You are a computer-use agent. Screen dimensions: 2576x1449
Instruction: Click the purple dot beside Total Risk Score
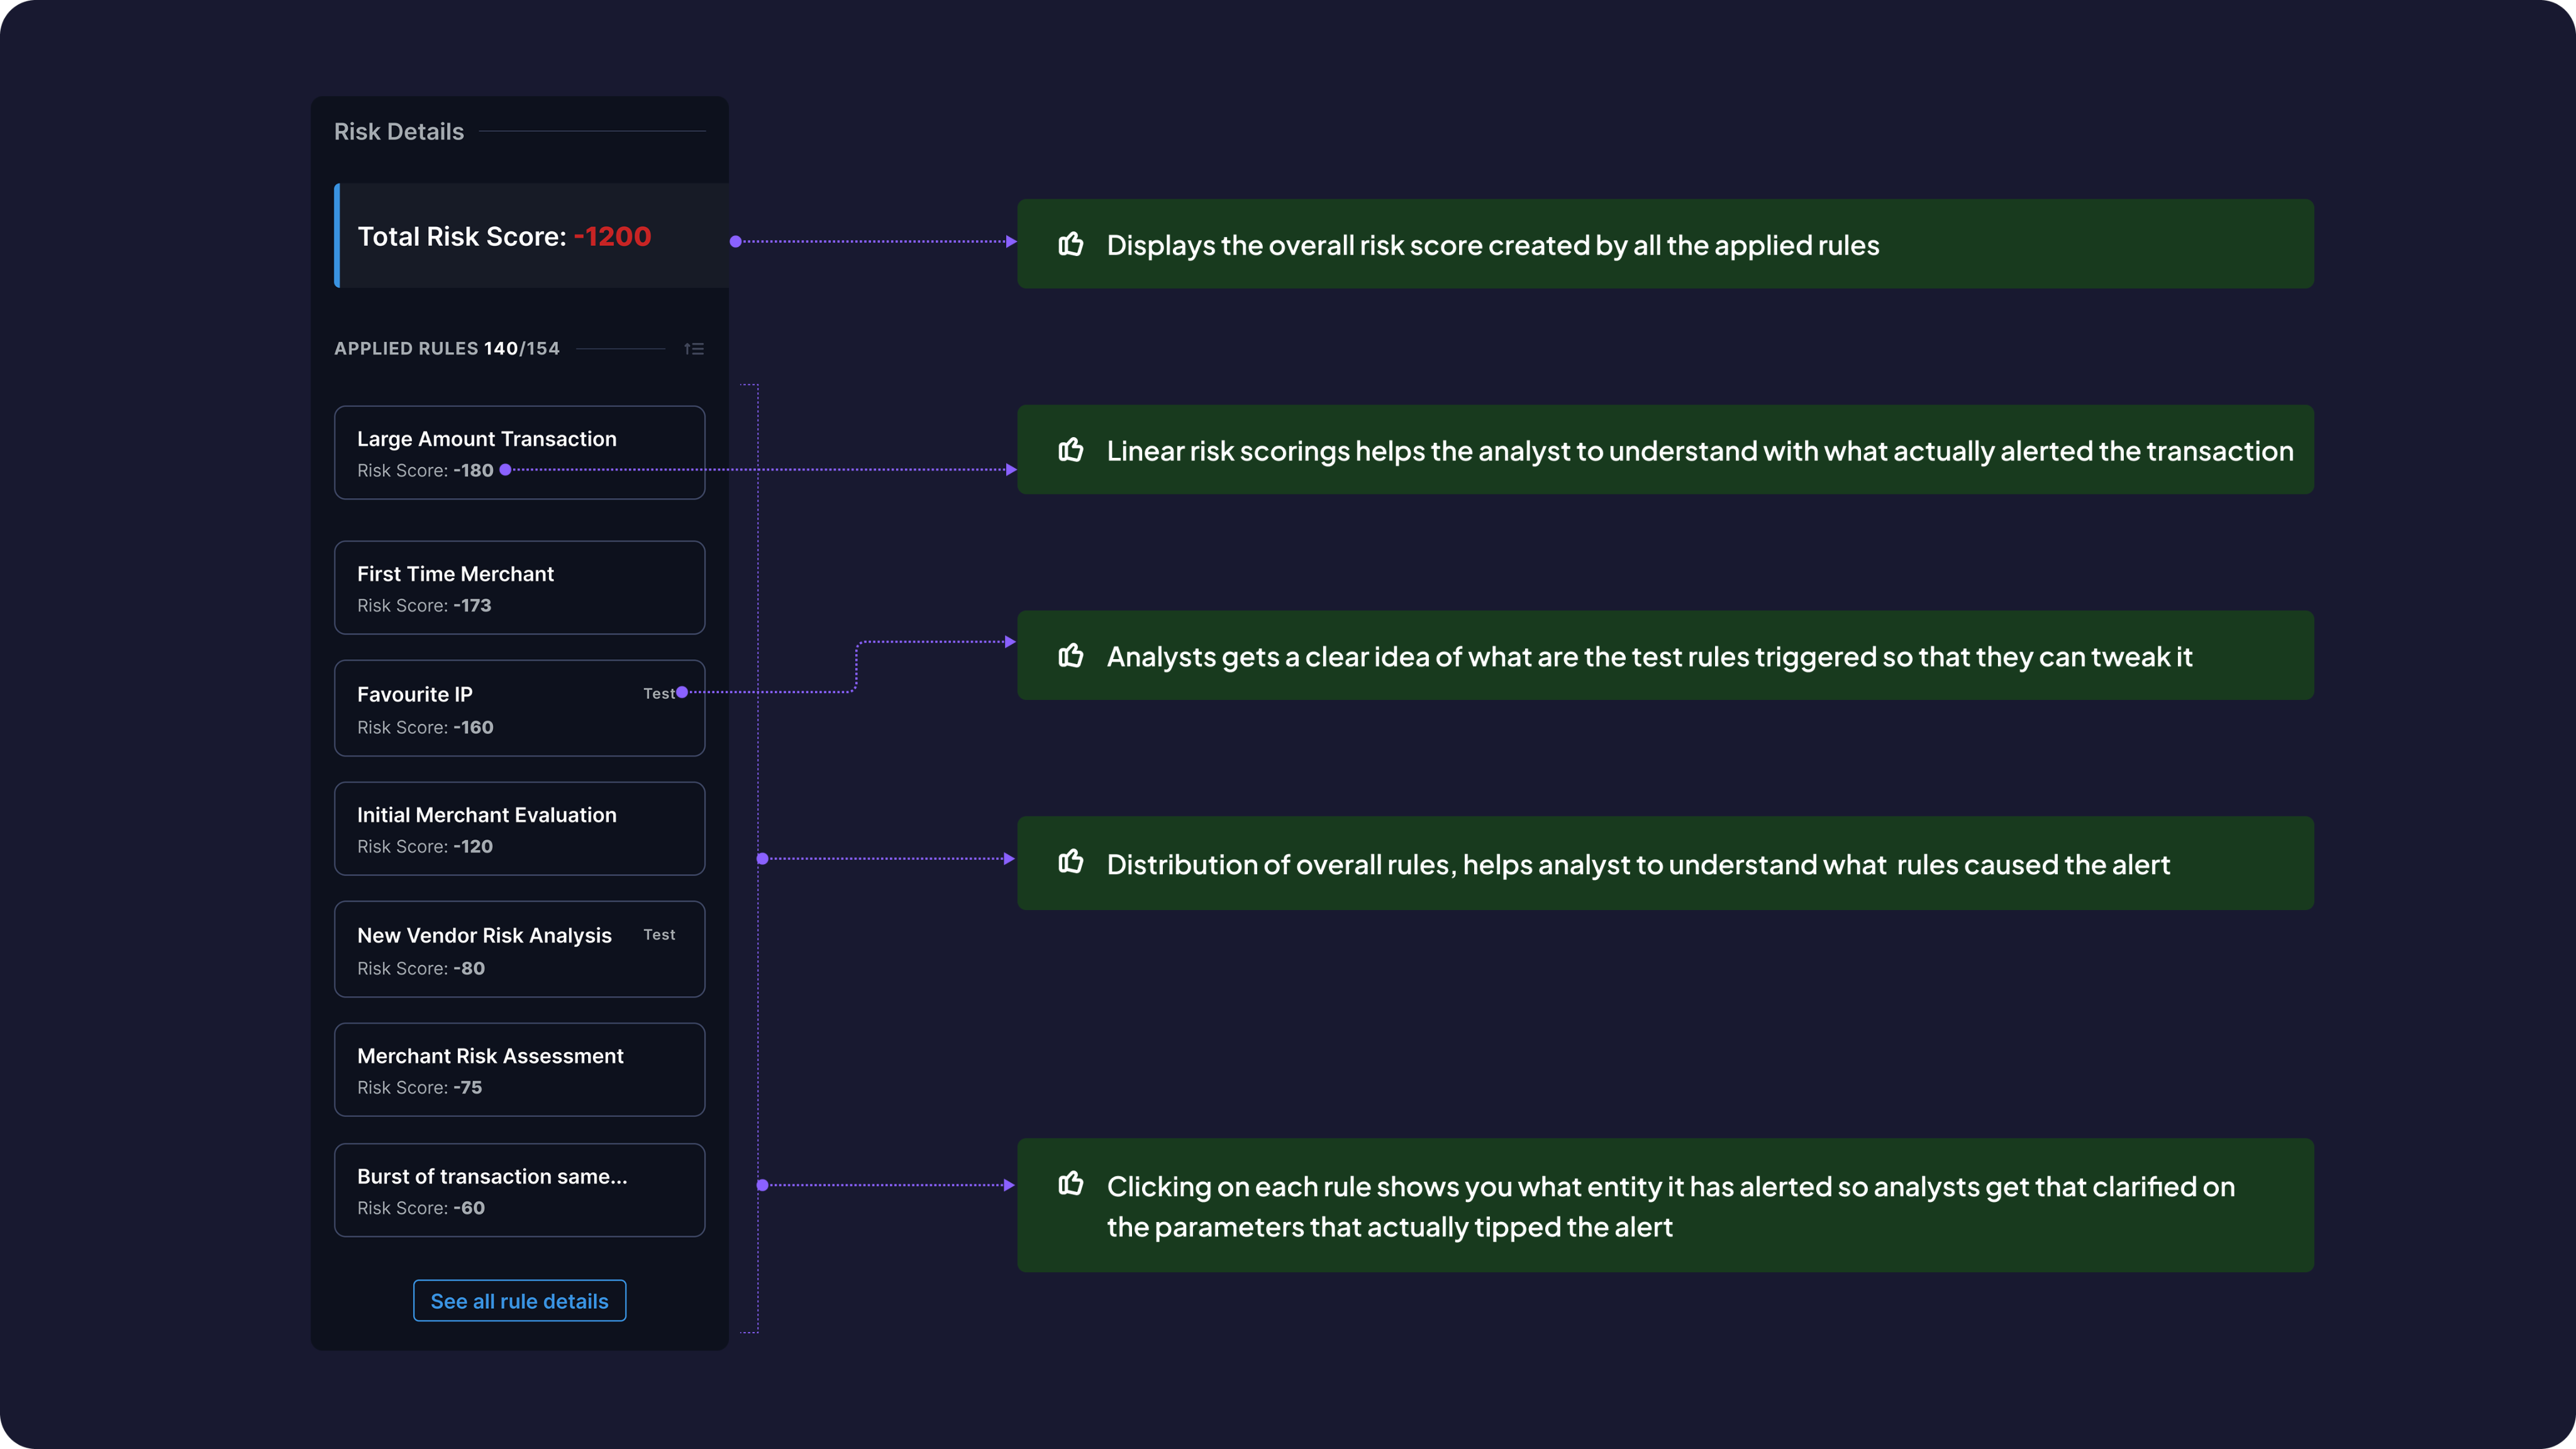[x=736, y=242]
